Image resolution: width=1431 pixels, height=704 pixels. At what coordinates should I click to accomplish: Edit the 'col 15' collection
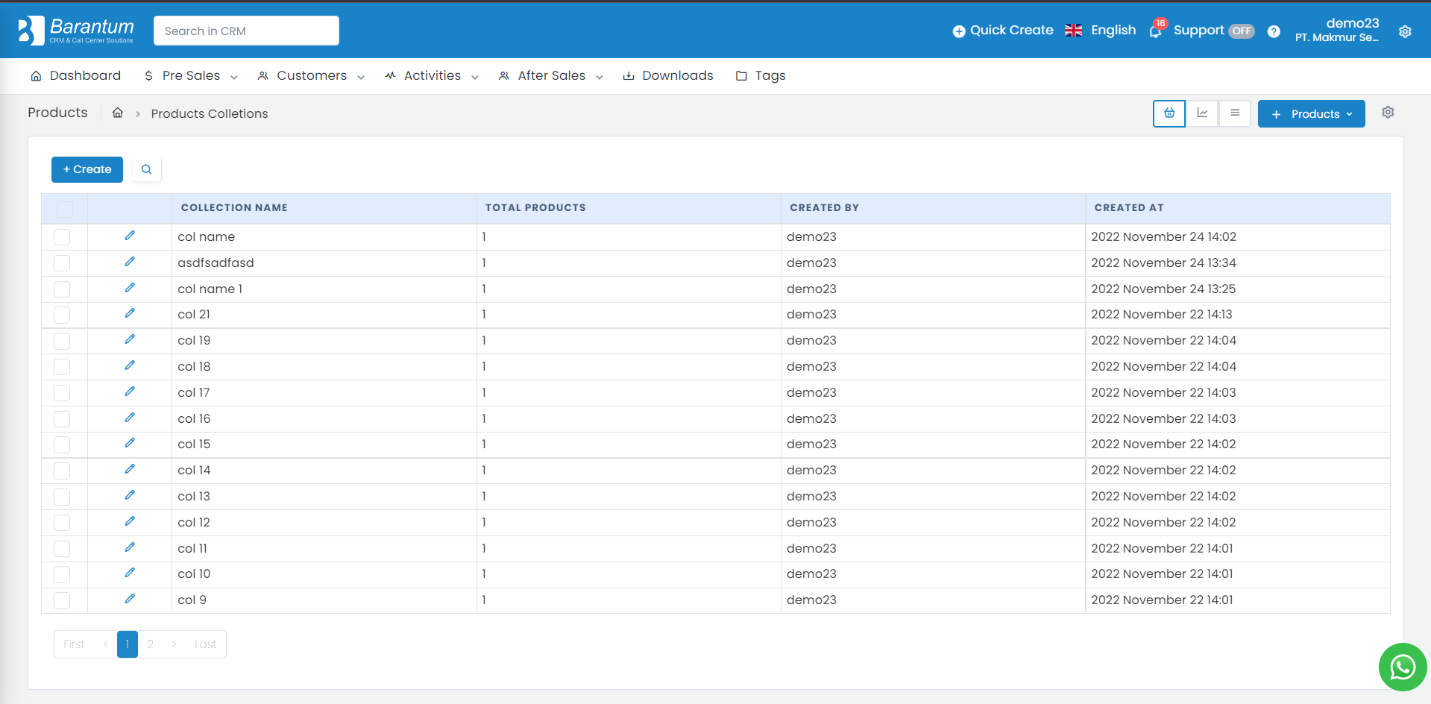129,443
